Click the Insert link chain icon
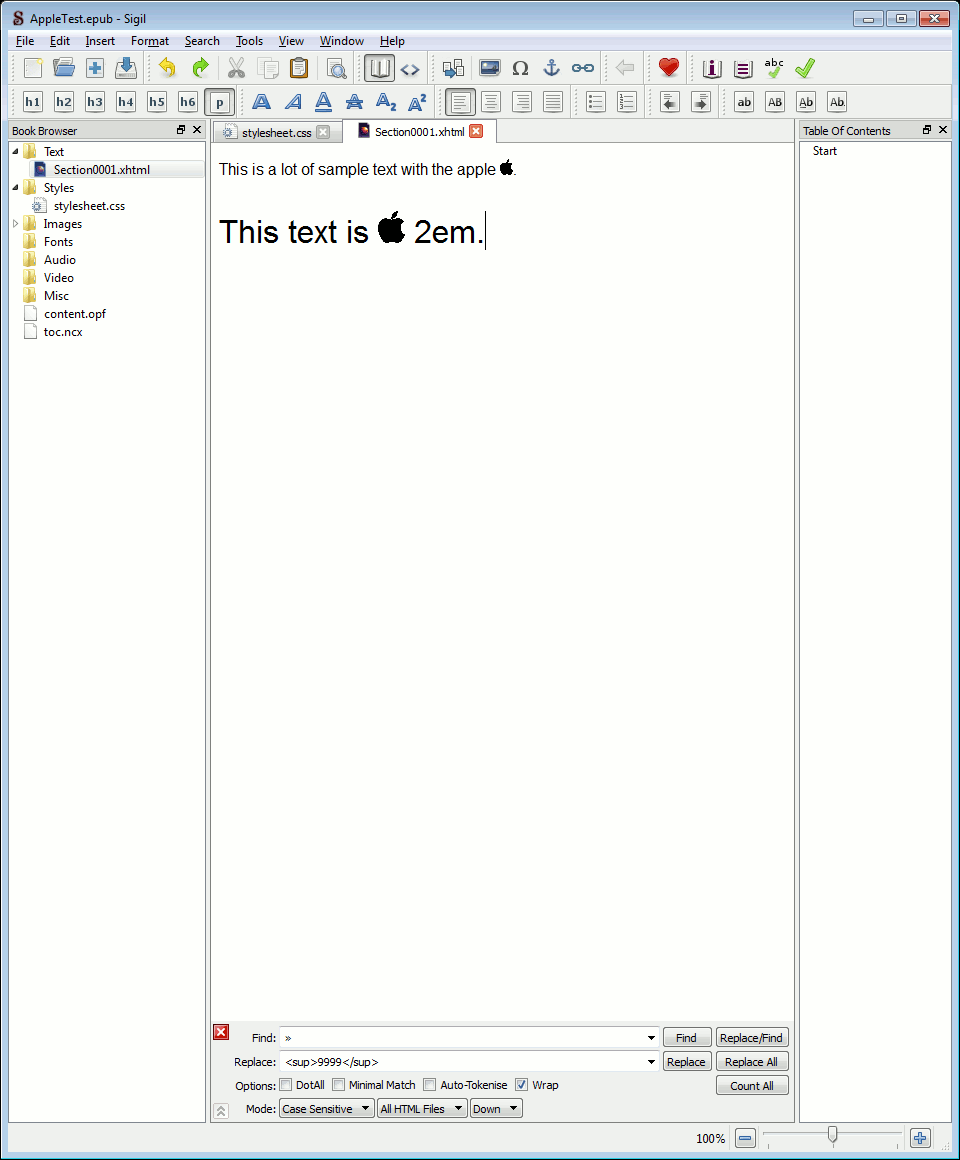Viewport: 960px width, 1160px height. tap(583, 68)
